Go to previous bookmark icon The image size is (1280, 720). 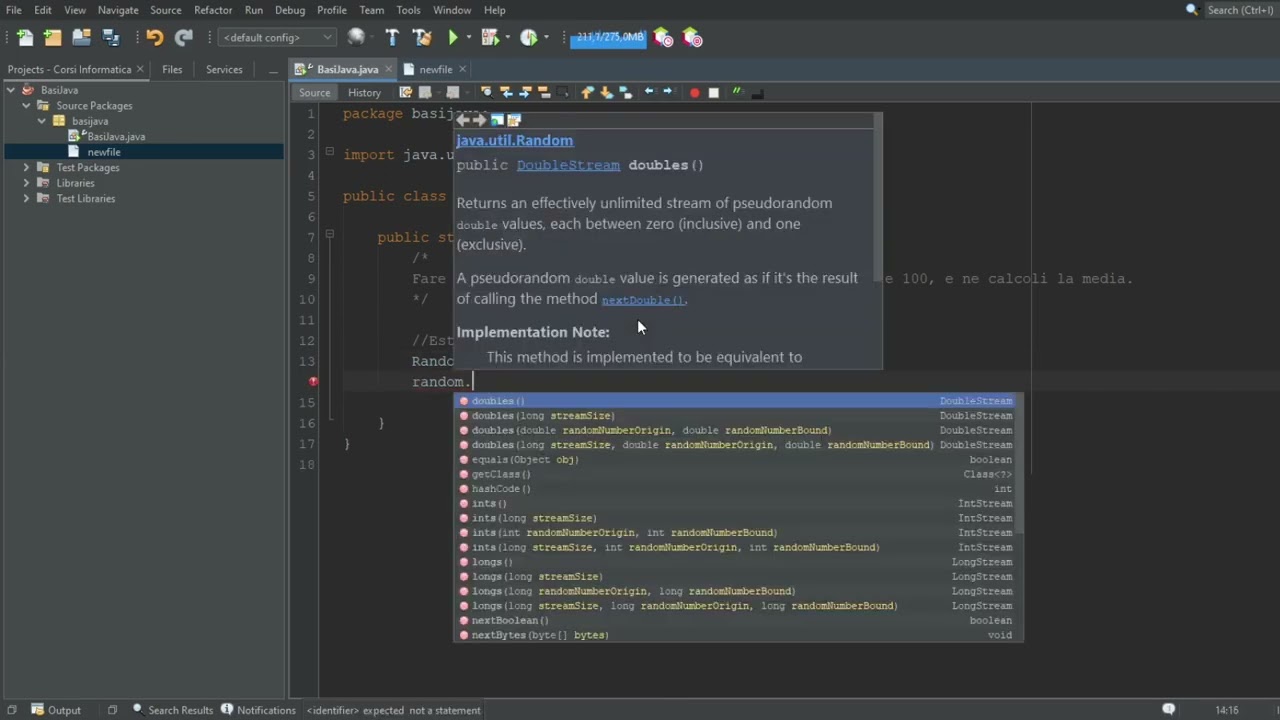(588, 93)
